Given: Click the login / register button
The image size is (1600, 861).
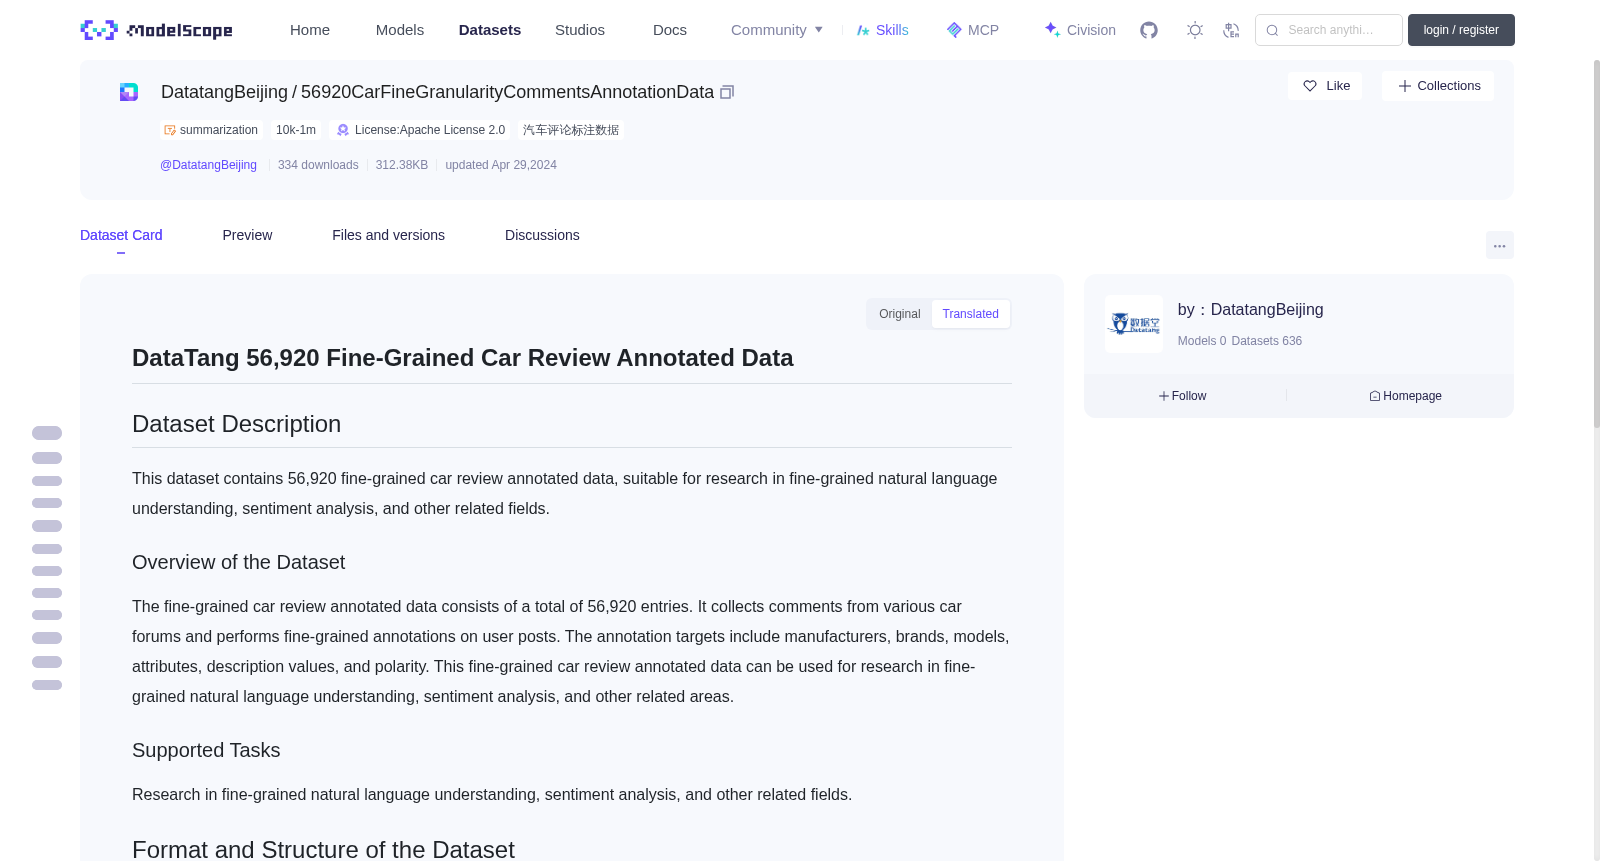Looking at the screenshot, I should point(1461,30).
